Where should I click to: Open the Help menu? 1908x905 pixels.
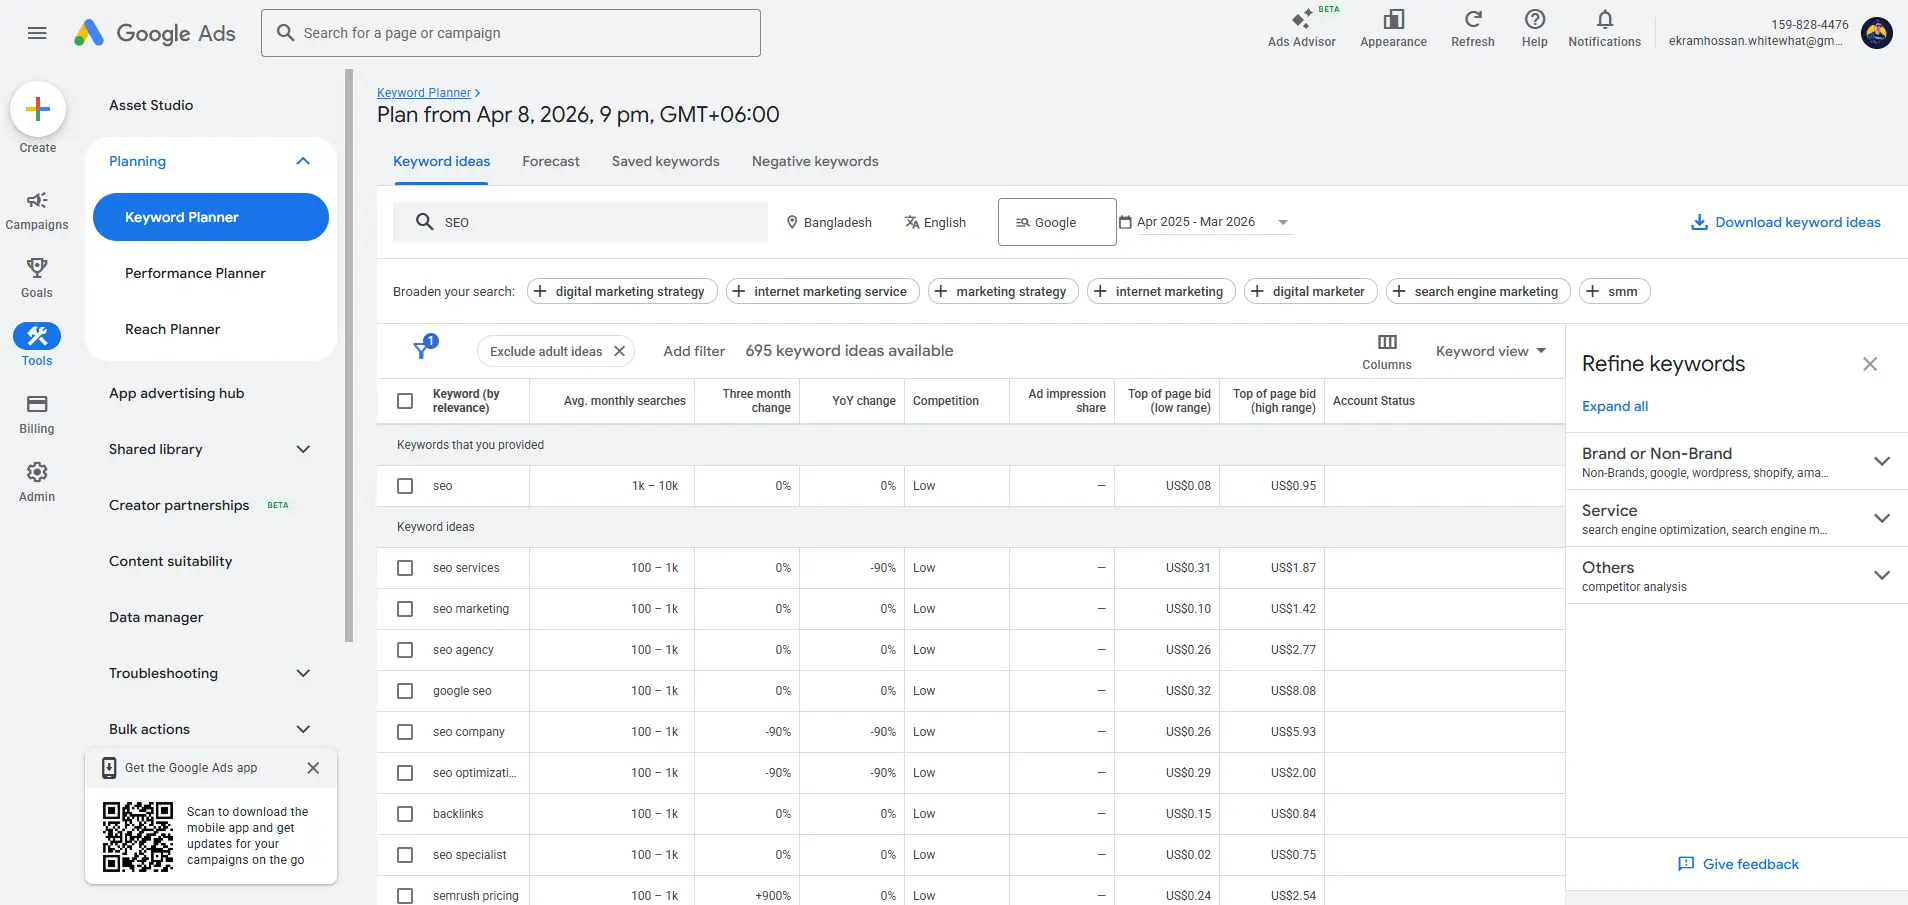click(1535, 28)
